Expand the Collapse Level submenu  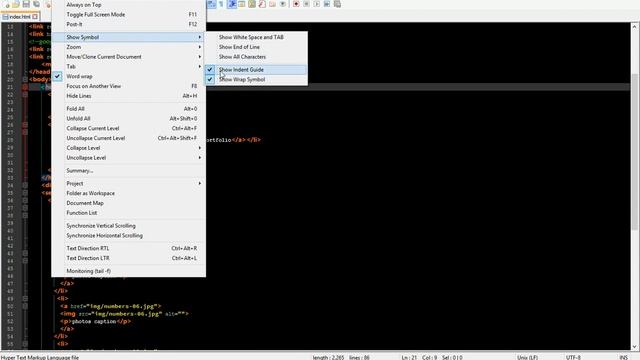click(128, 148)
